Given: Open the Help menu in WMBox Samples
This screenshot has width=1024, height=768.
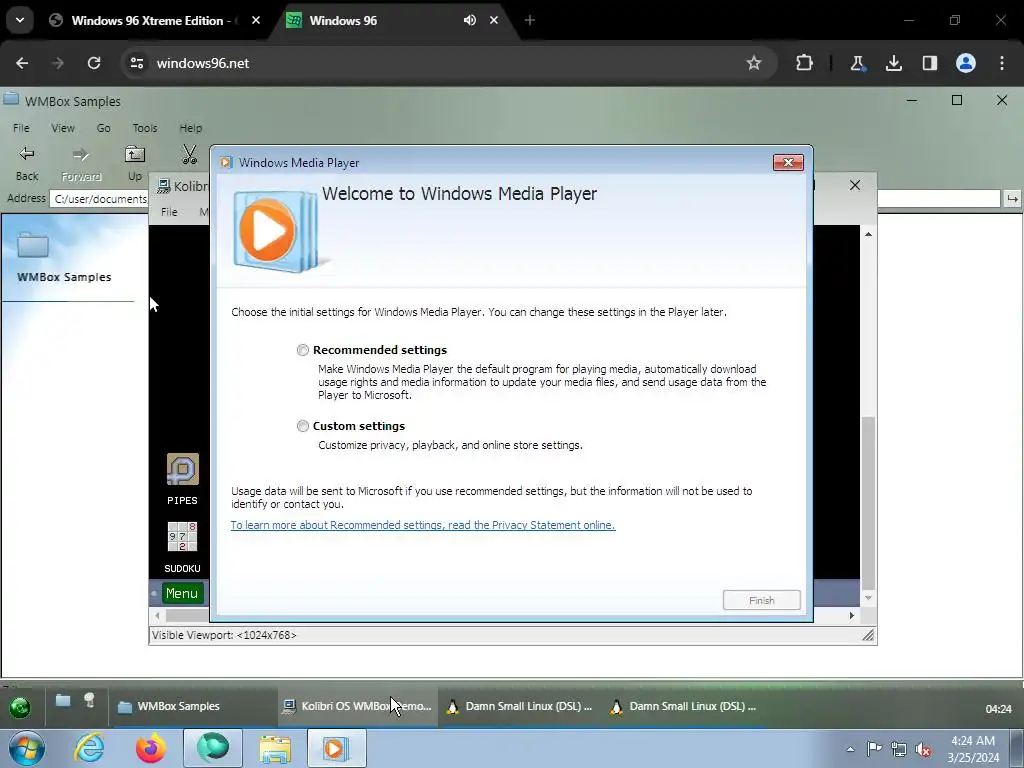Looking at the screenshot, I should (191, 128).
